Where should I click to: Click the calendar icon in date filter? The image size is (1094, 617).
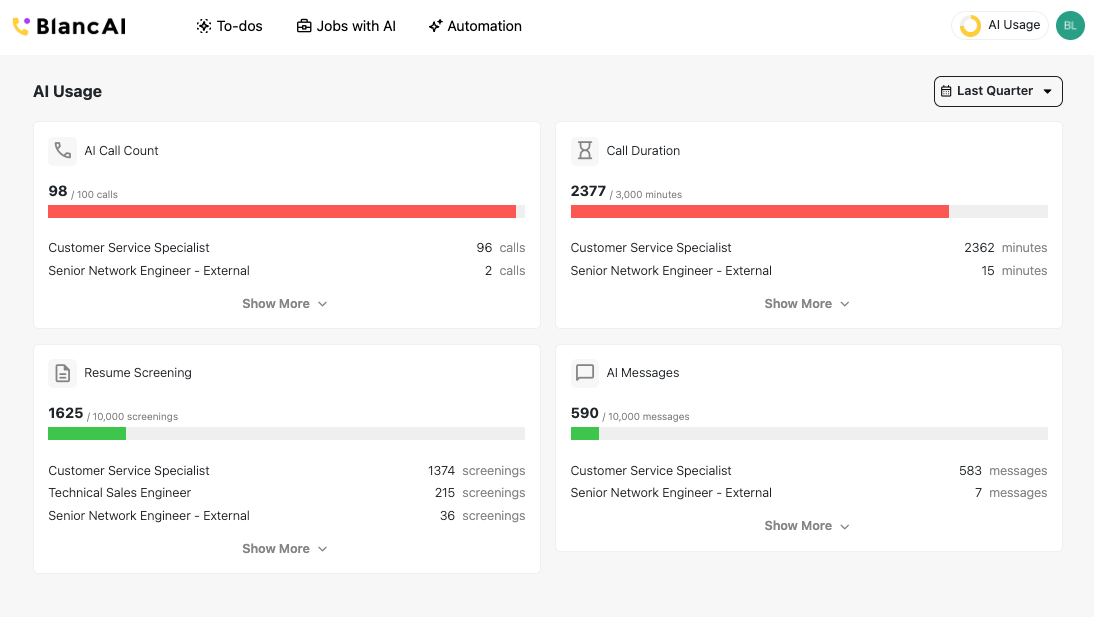click(946, 91)
